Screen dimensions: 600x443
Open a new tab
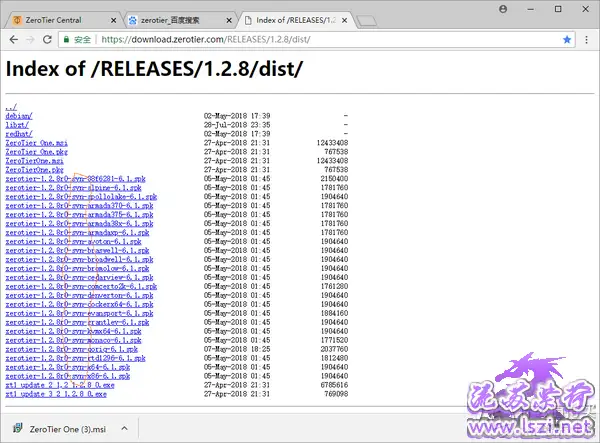pyautogui.click(x=366, y=21)
